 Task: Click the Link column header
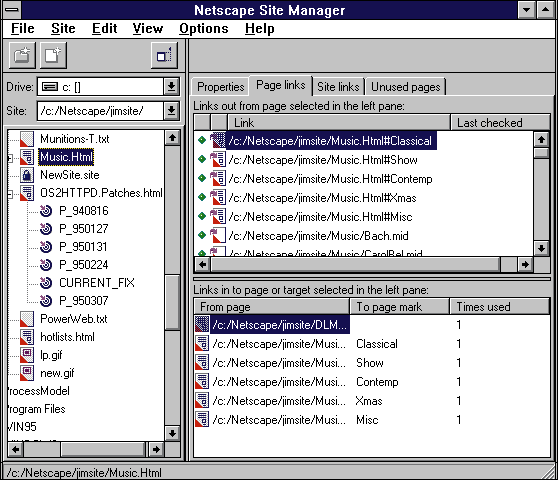339,123
